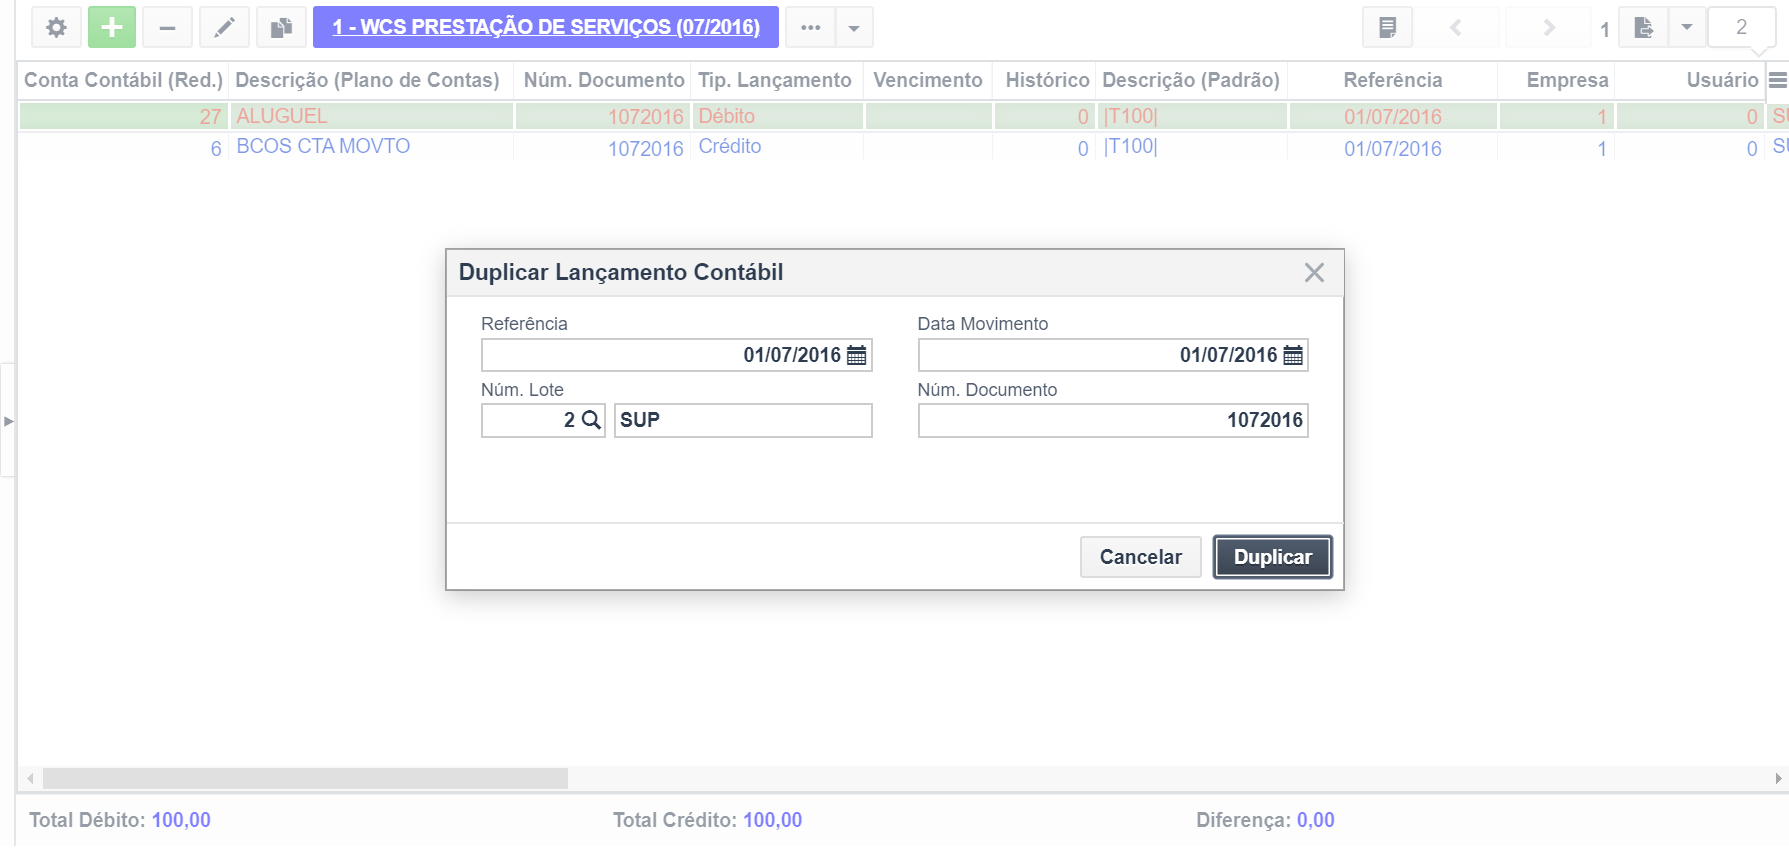This screenshot has height=854, width=1789.
Task: Edit entry with the pencil icon
Action: click(x=224, y=27)
